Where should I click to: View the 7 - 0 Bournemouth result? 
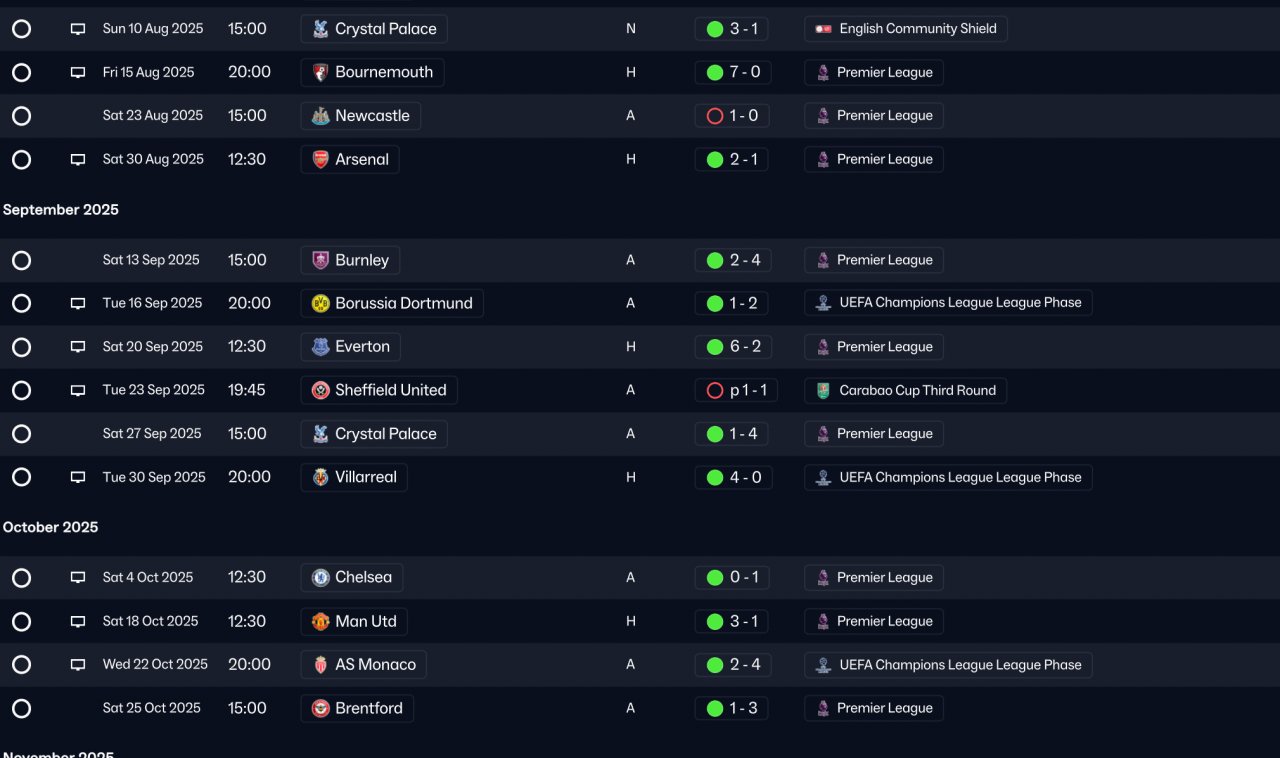click(x=732, y=72)
